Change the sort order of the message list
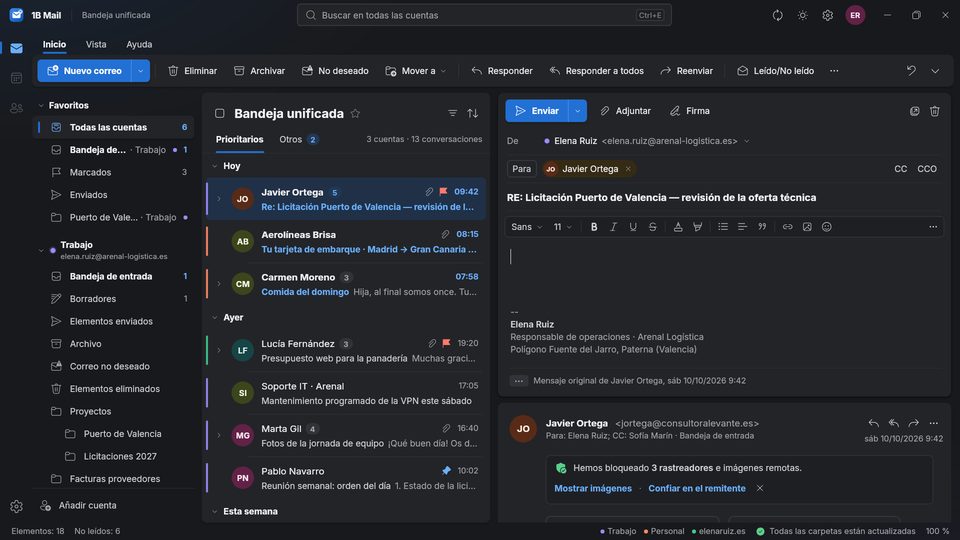This screenshot has height=540, width=960. point(473,113)
